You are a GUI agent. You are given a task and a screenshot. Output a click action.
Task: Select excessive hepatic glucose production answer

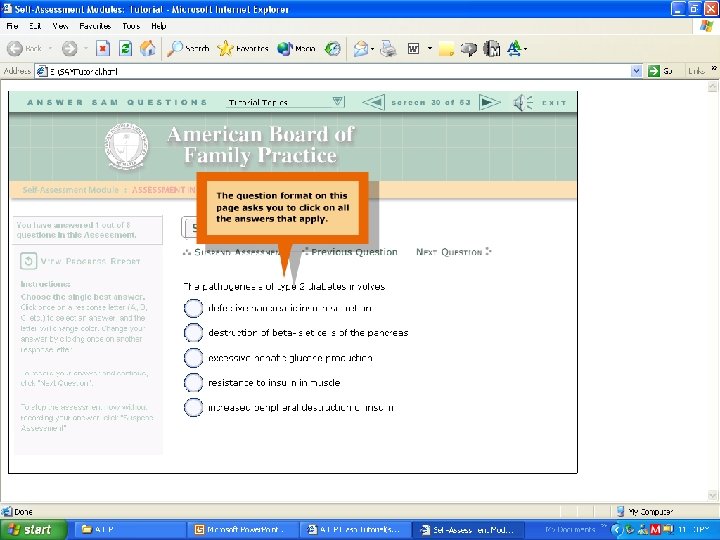pos(193,358)
